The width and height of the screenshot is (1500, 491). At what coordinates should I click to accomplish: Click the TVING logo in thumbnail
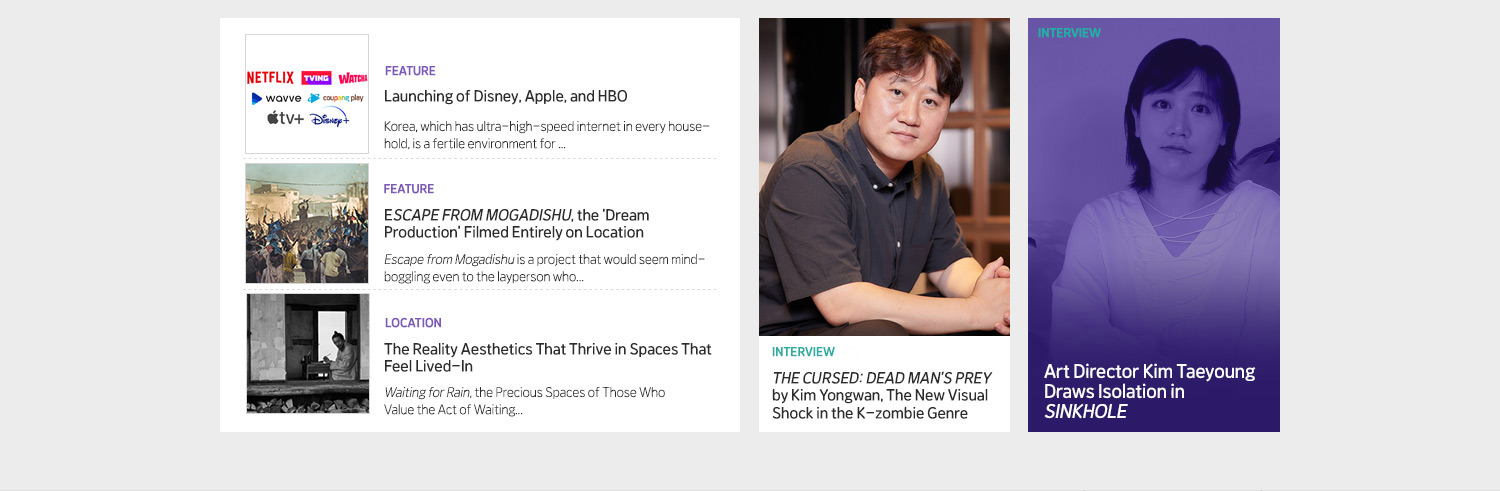[316, 77]
